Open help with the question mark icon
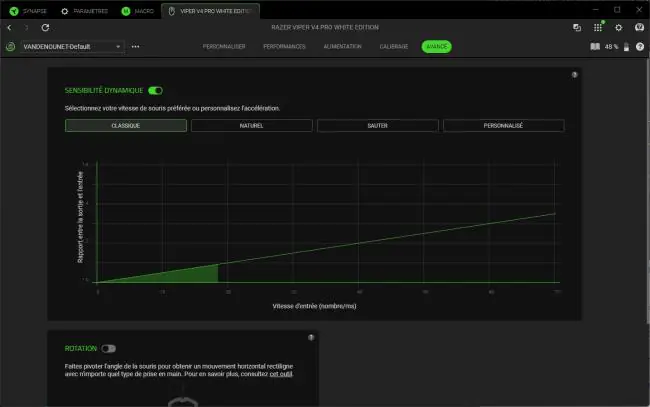The height and width of the screenshot is (407, 650). pyautogui.click(x=640, y=46)
